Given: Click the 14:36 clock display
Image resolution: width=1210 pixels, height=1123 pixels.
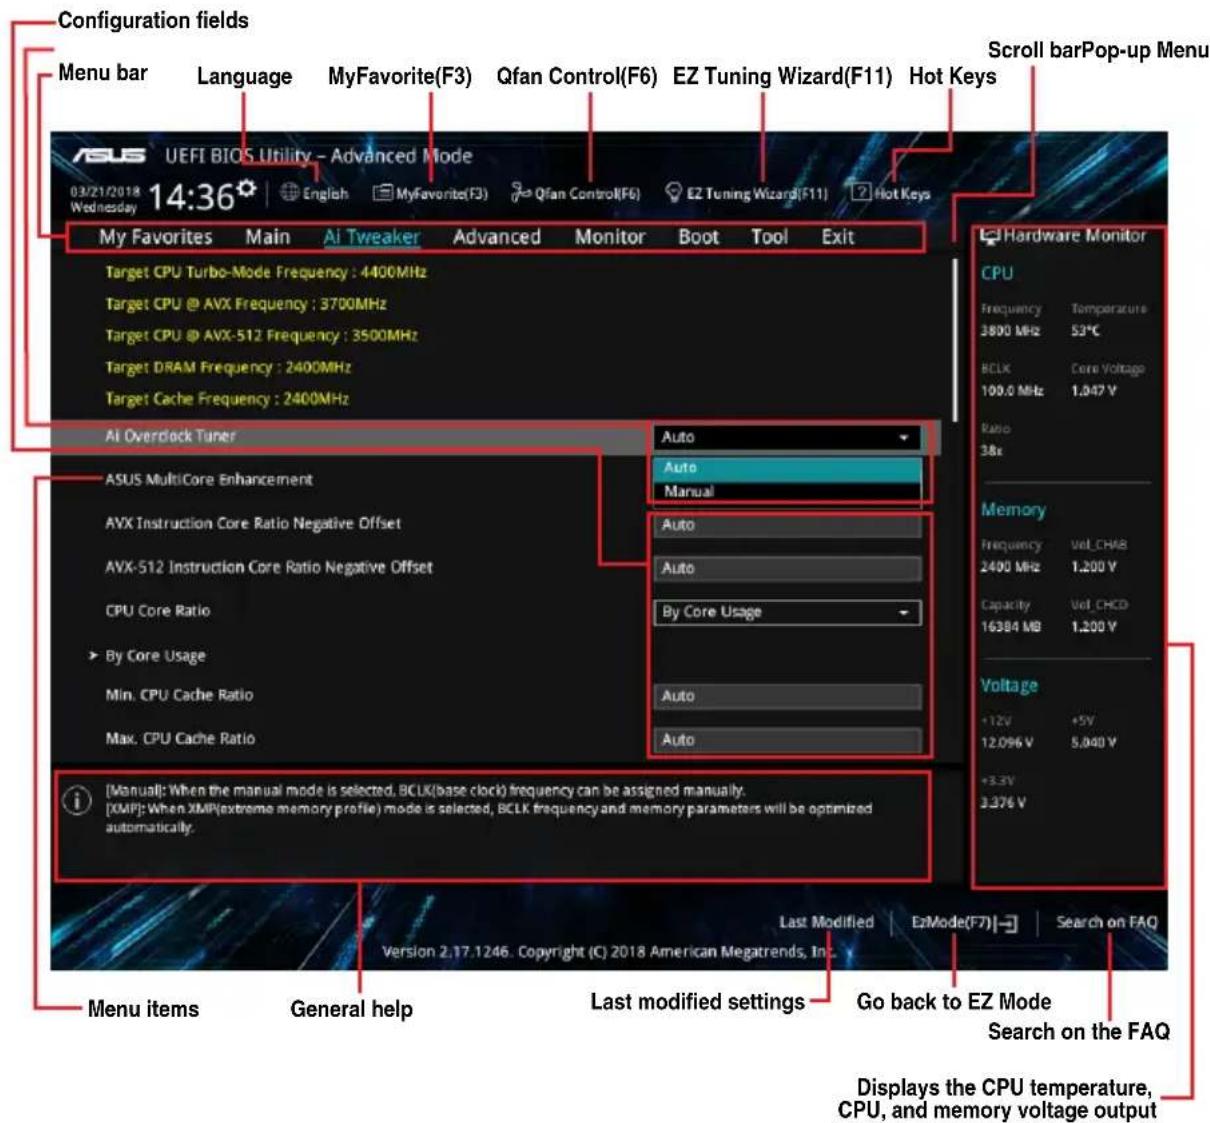Looking at the screenshot, I should [190, 197].
